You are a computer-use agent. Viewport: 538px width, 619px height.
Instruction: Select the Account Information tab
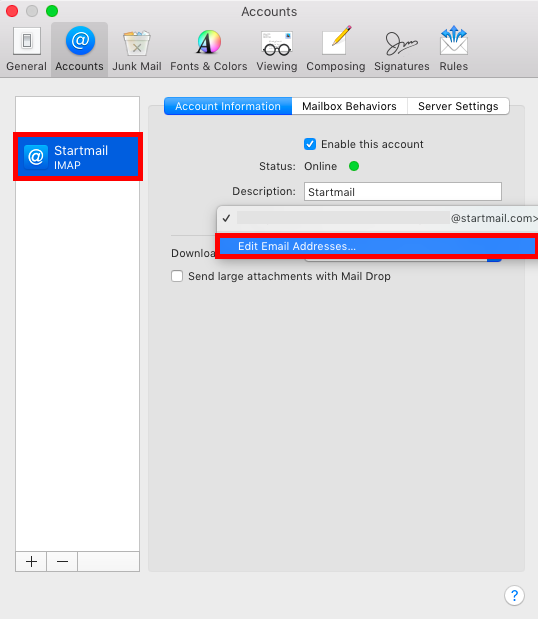[x=228, y=106]
